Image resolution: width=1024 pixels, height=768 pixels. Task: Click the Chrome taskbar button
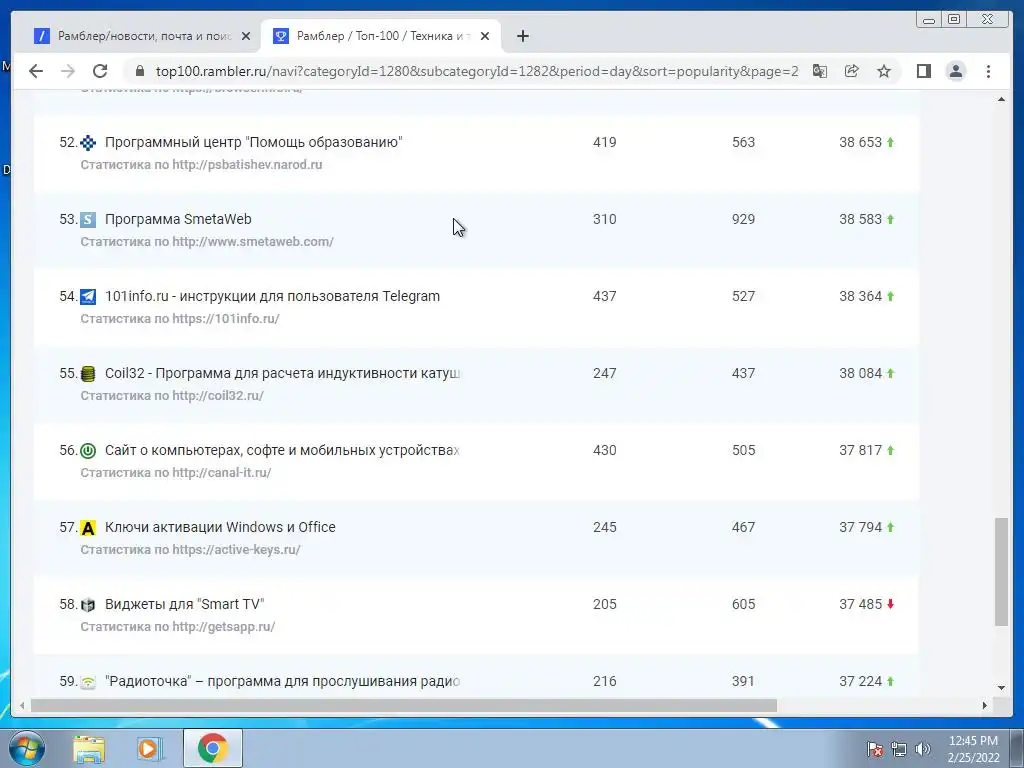[212, 748]
